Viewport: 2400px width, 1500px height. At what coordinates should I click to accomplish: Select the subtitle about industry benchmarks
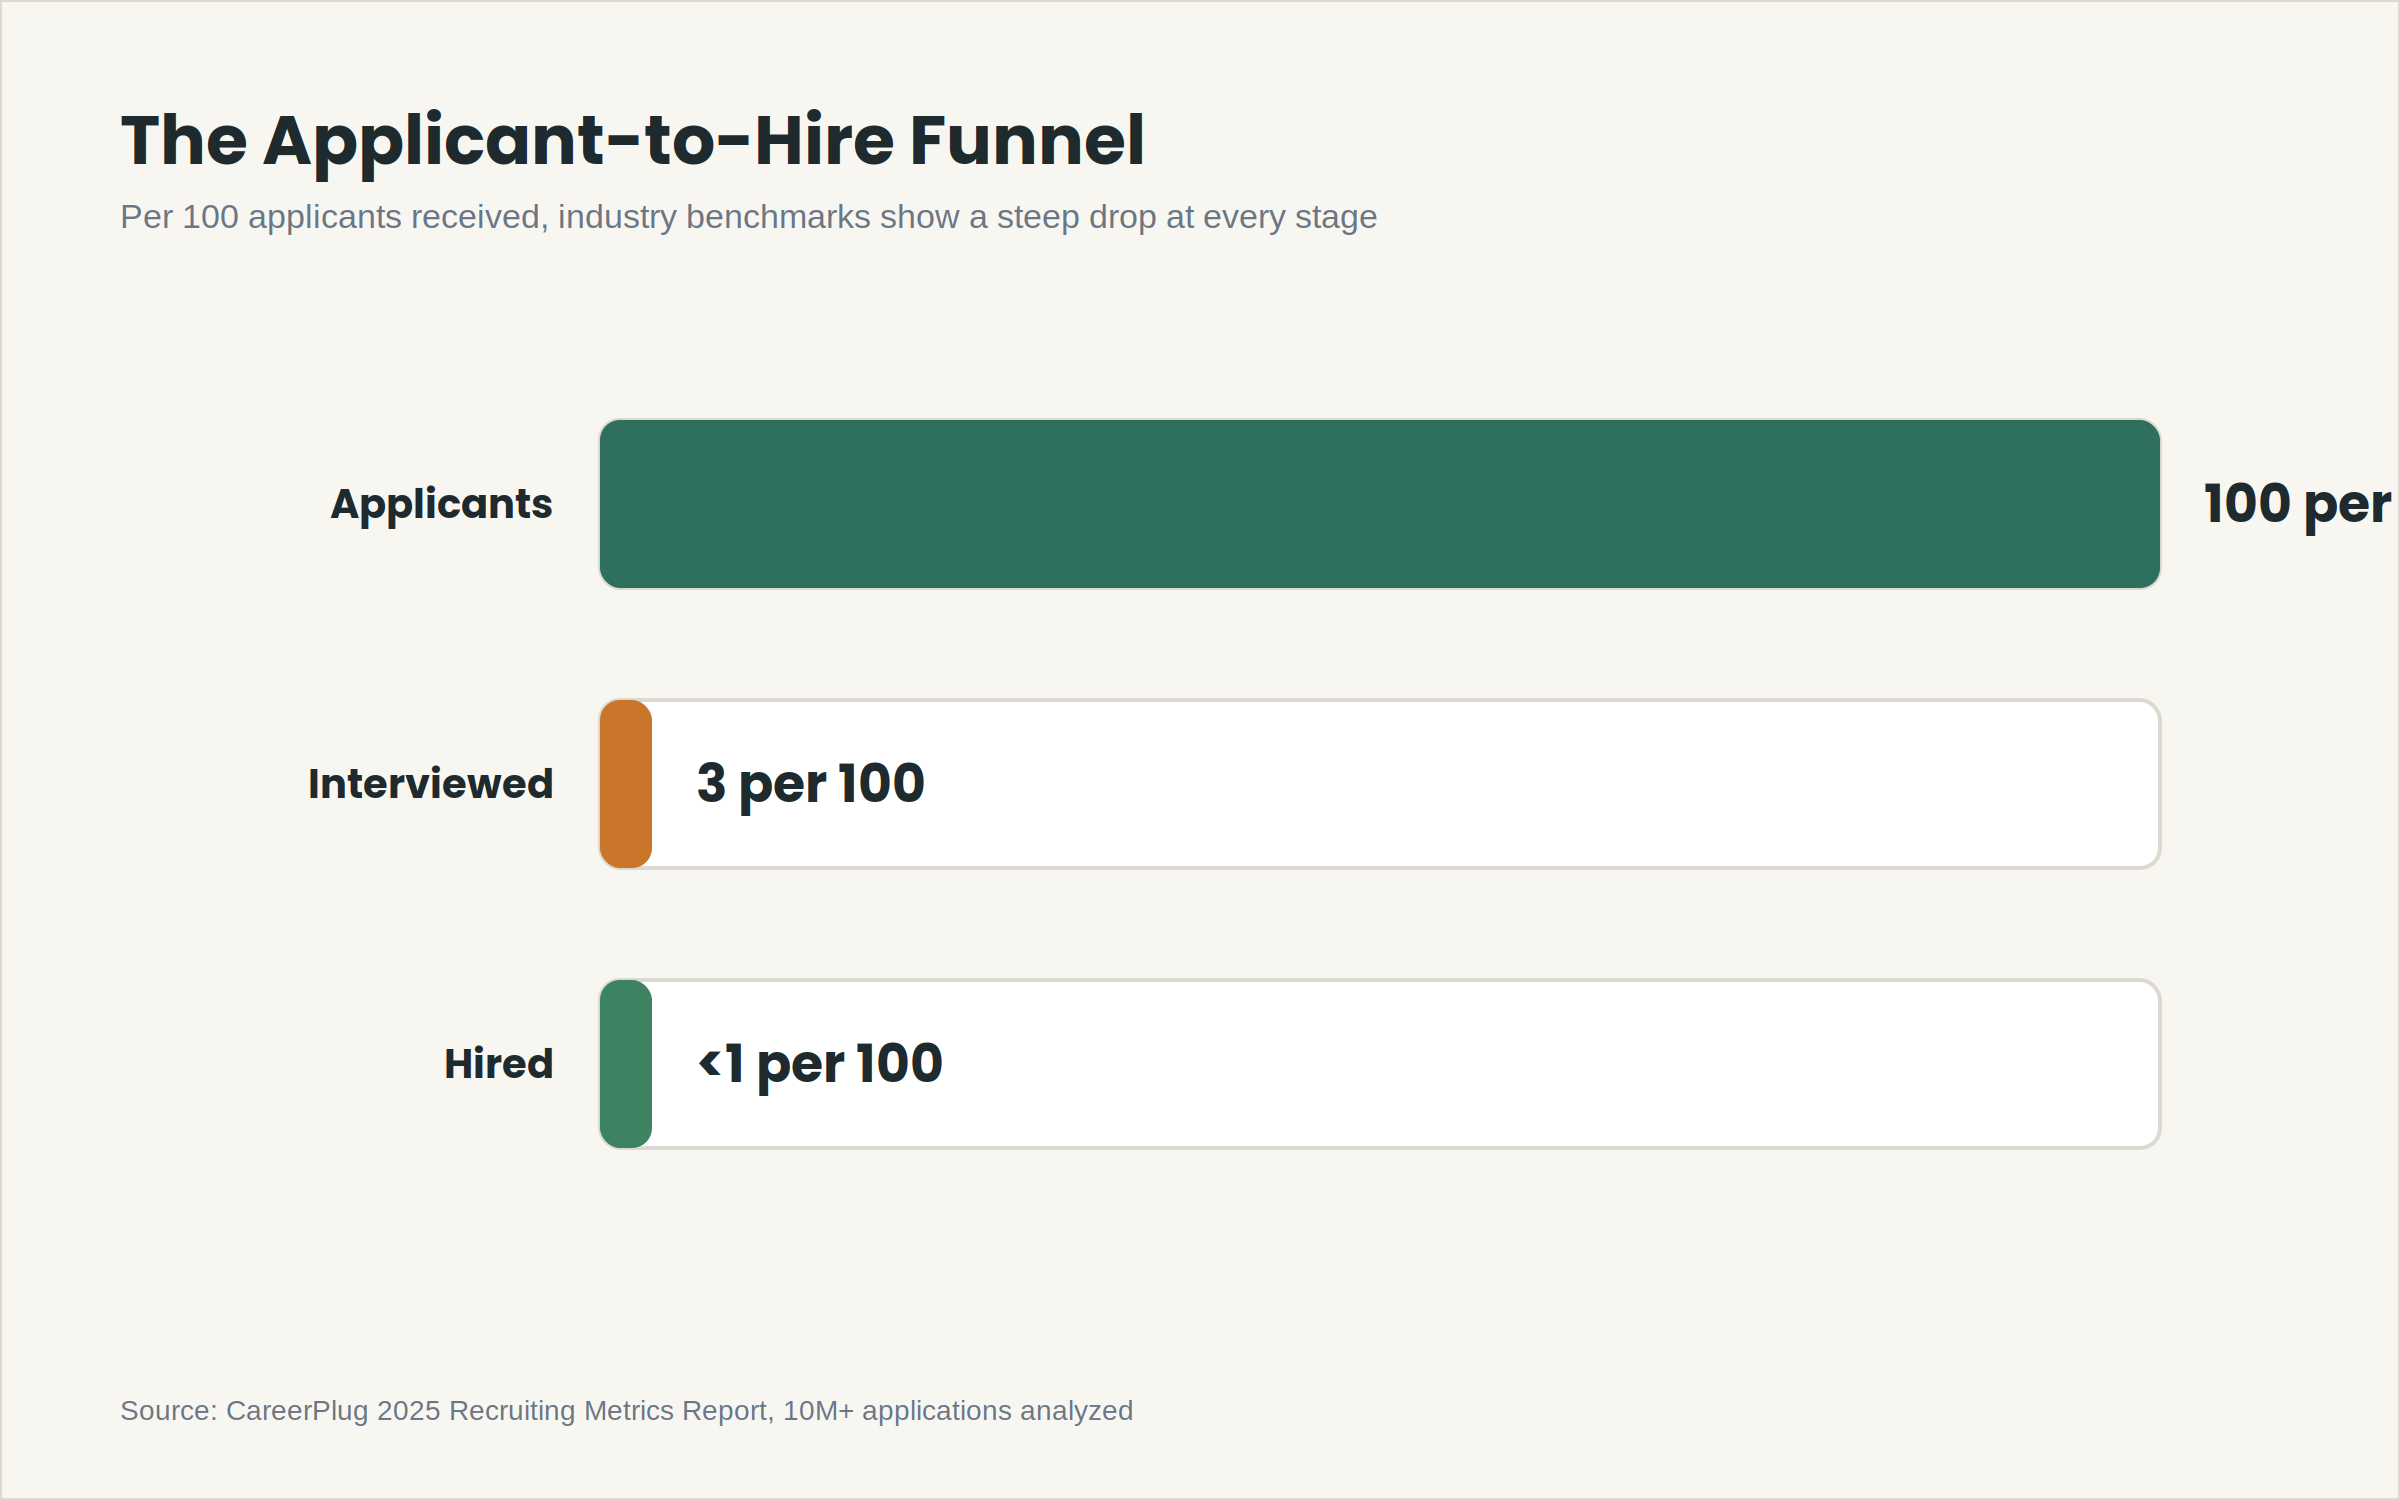[748, 217]
